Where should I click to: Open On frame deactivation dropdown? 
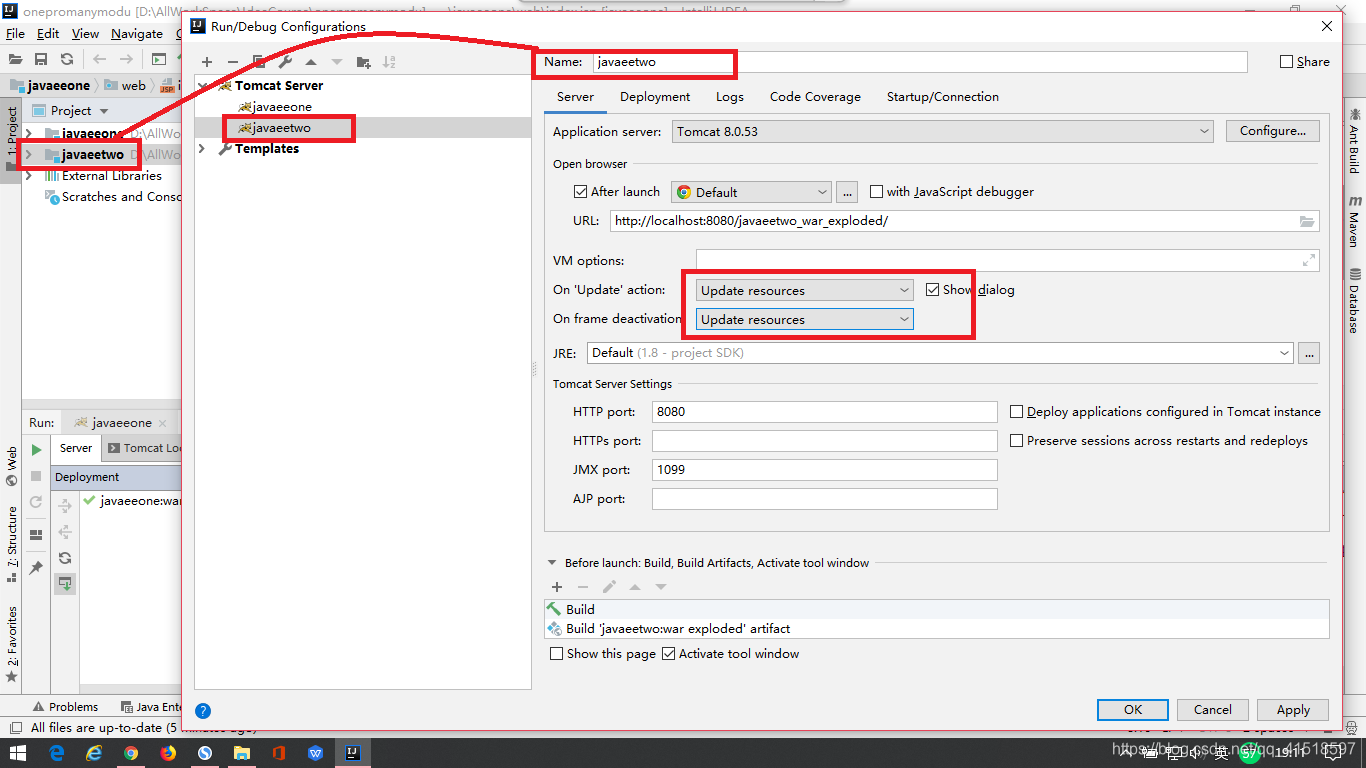[x=805, y=319]
